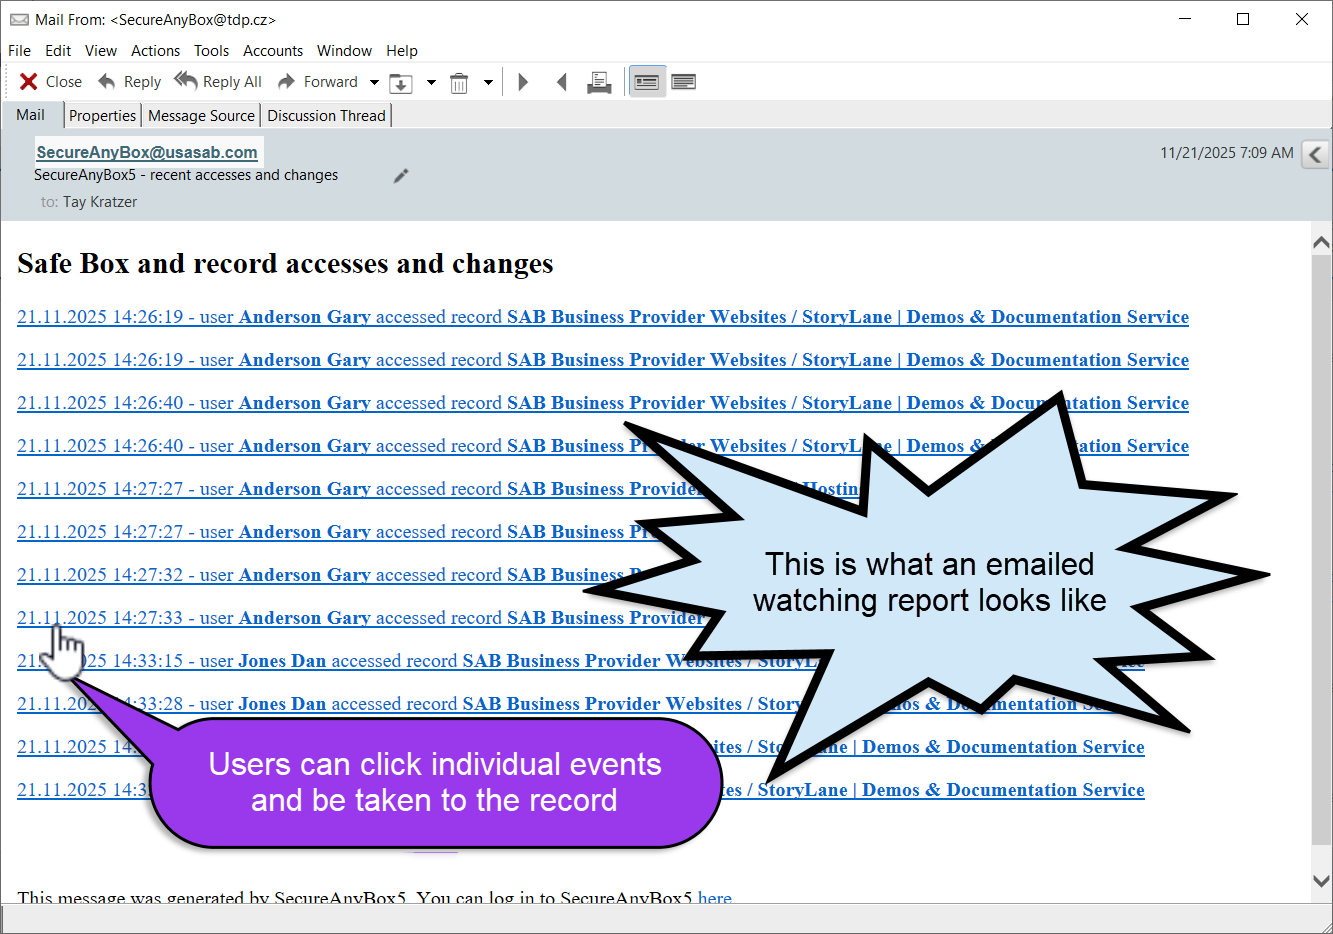Click the message scrollbar up arrow

[1321, 241]
